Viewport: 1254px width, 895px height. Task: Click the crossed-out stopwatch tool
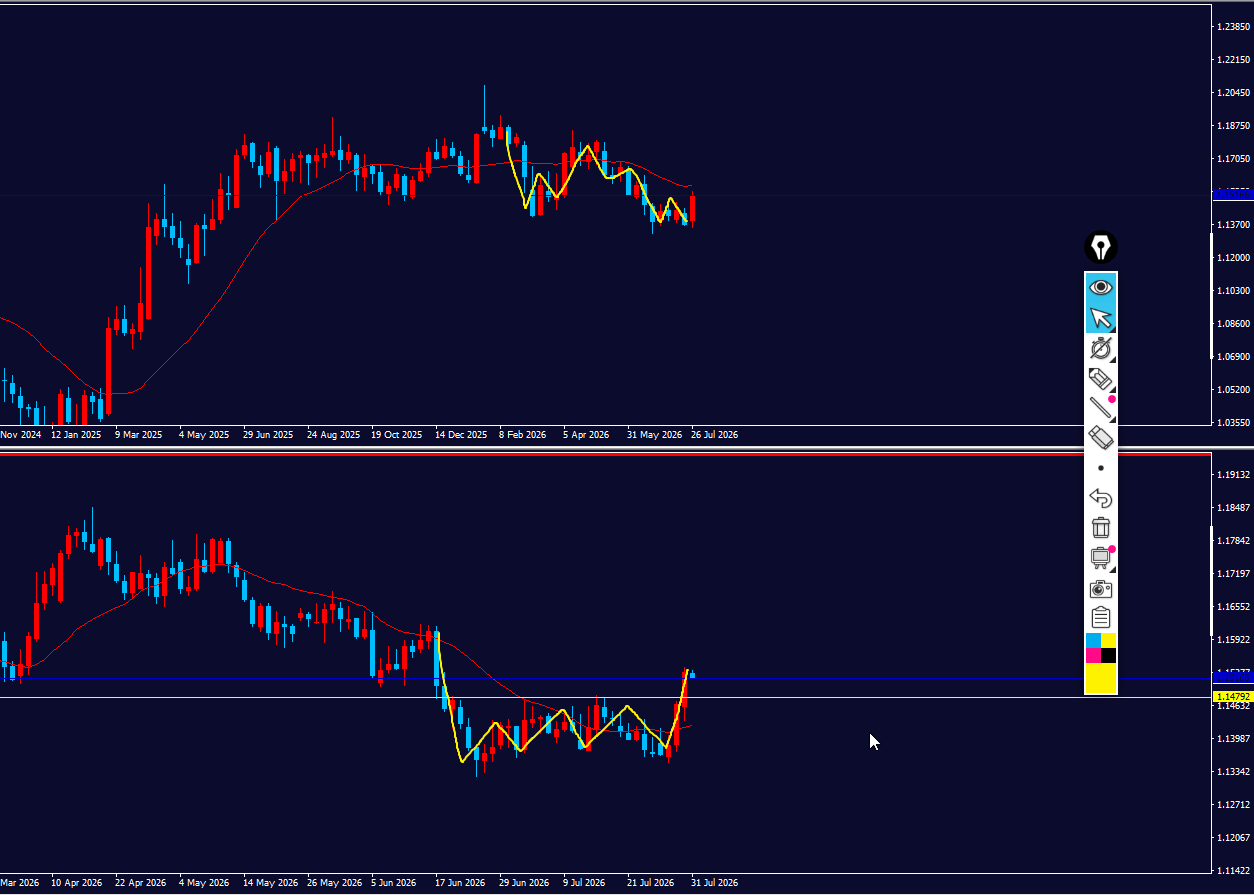click(x=1101, y=349)
